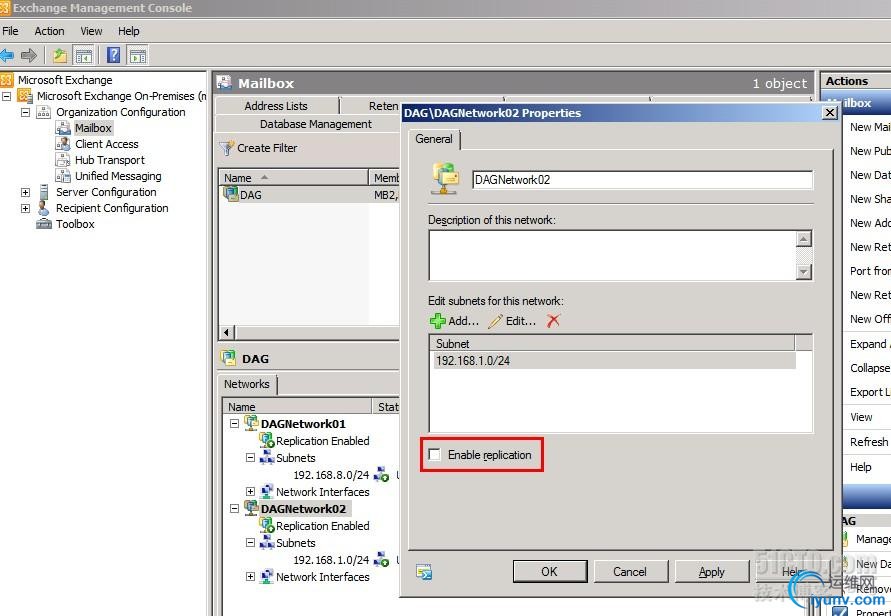Select the 192.168.1.0/24 subnet row in dialog
The image size is (891, 616).
click(x=614, y=361)
